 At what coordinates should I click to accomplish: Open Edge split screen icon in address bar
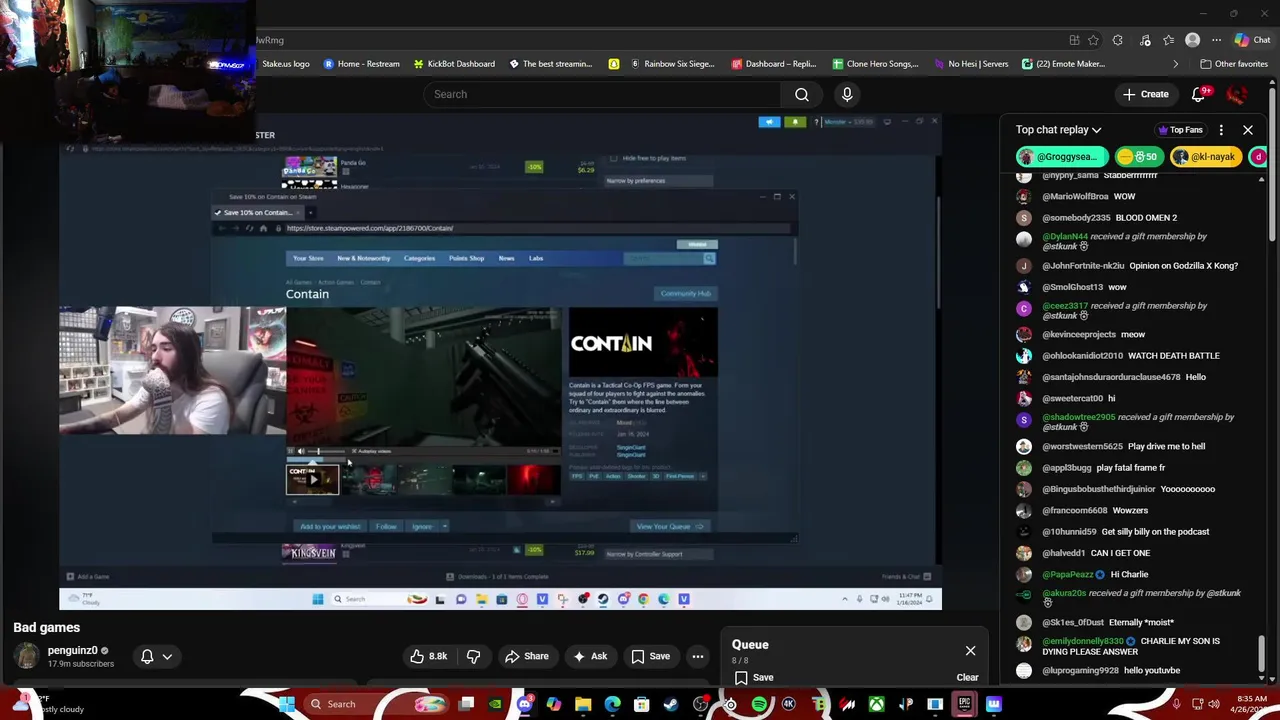pyautogui.click(x=1074, y=40)
